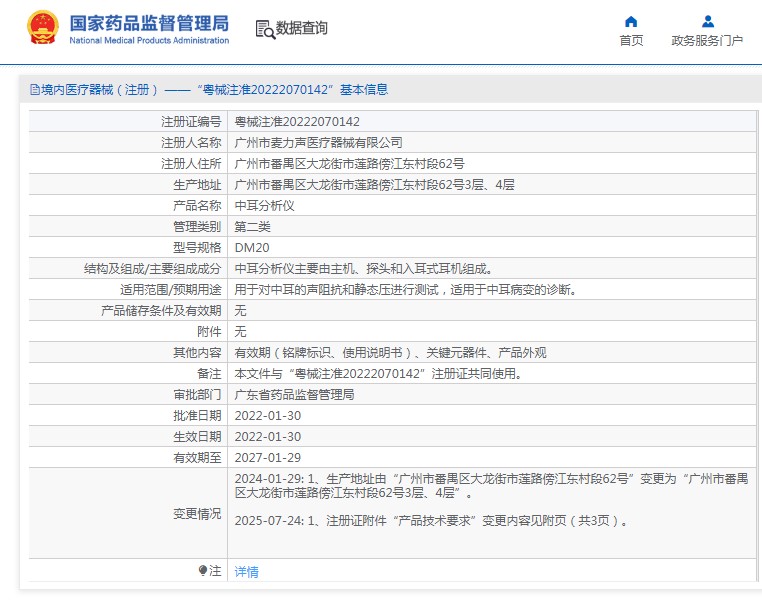Image resolution: width=762 pixels, height=603 pixels.
Task: Open the 数据查询 search icon
Action: (x=265, y=29)
